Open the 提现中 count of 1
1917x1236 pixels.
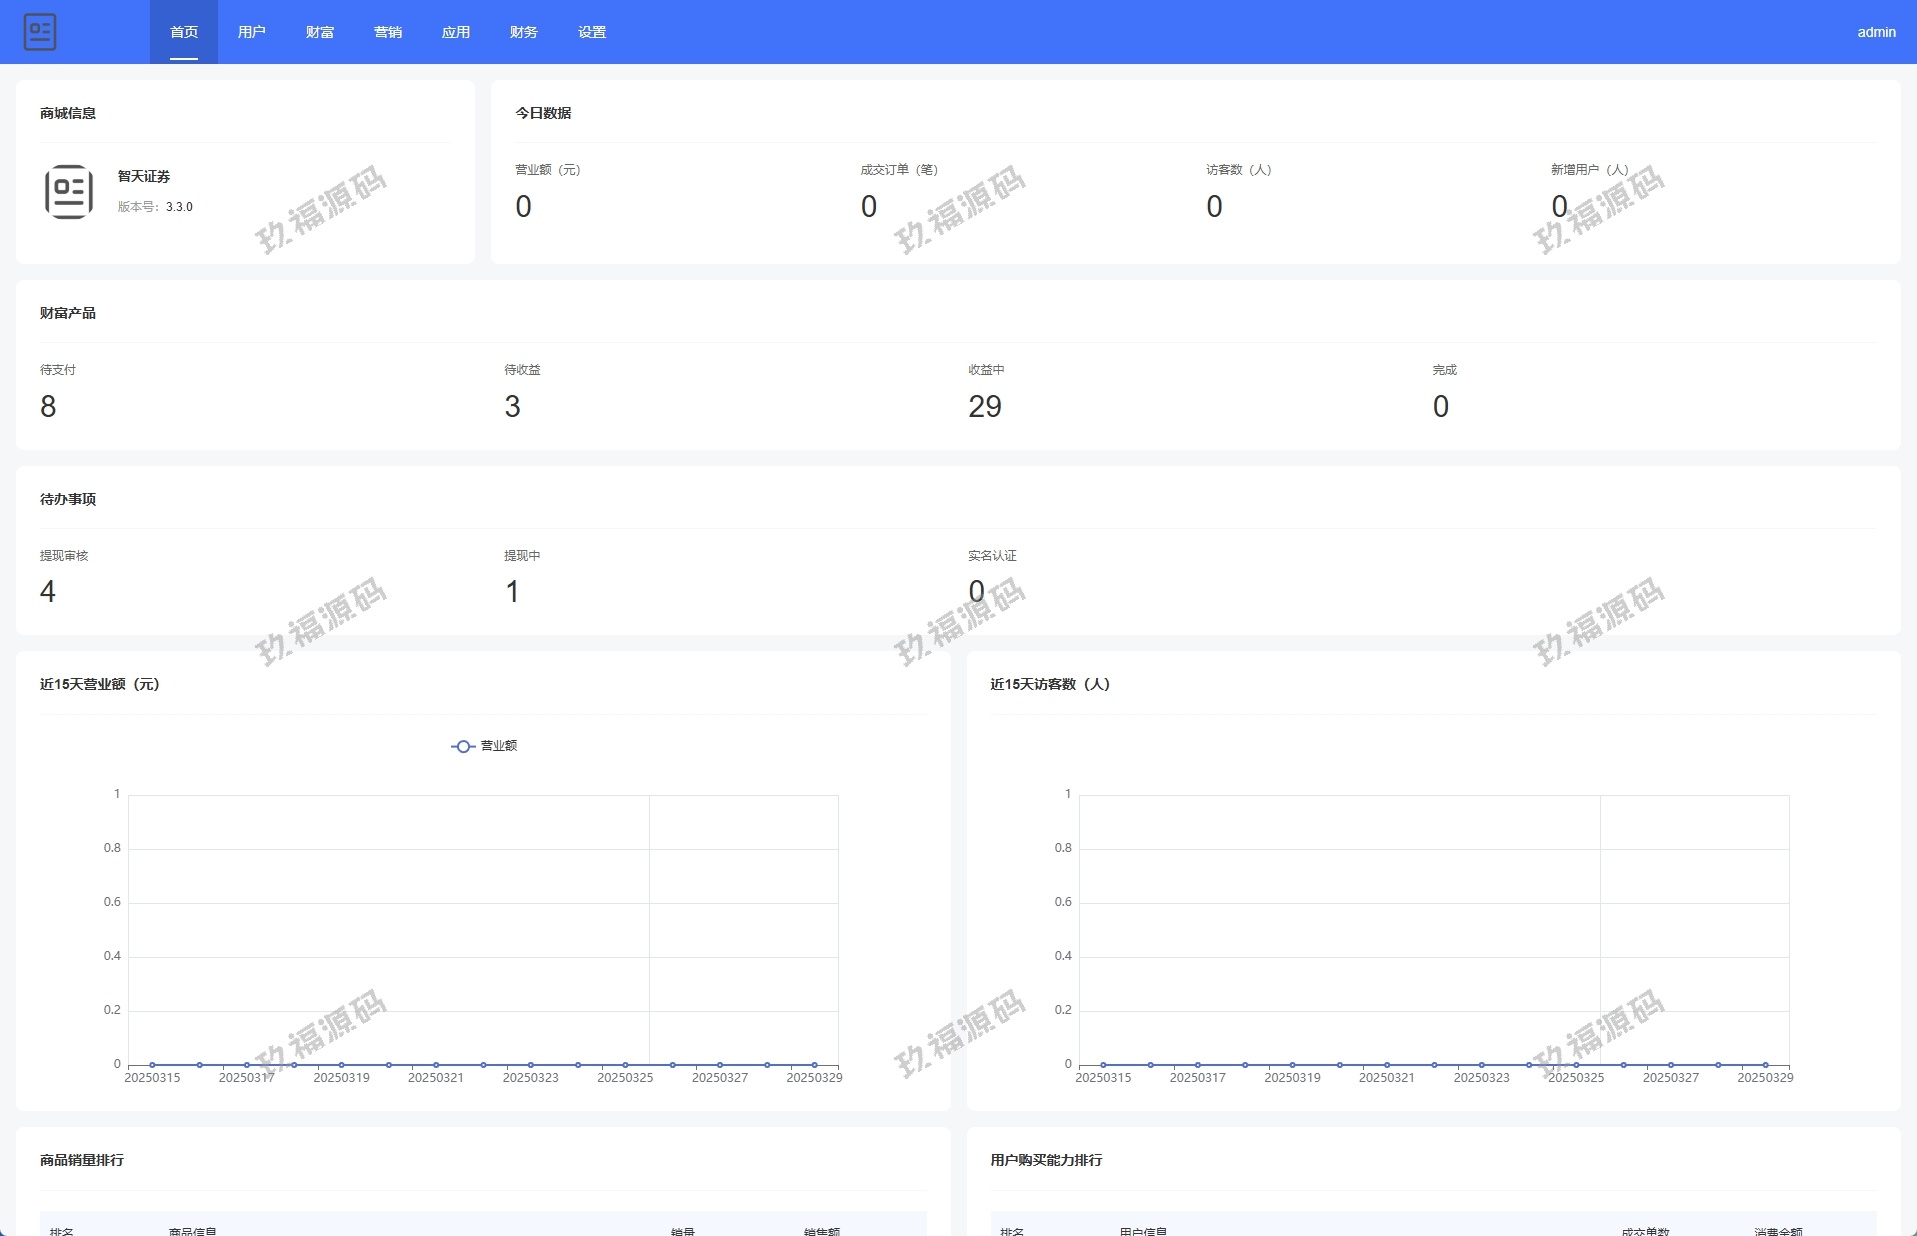pos(512,592)
